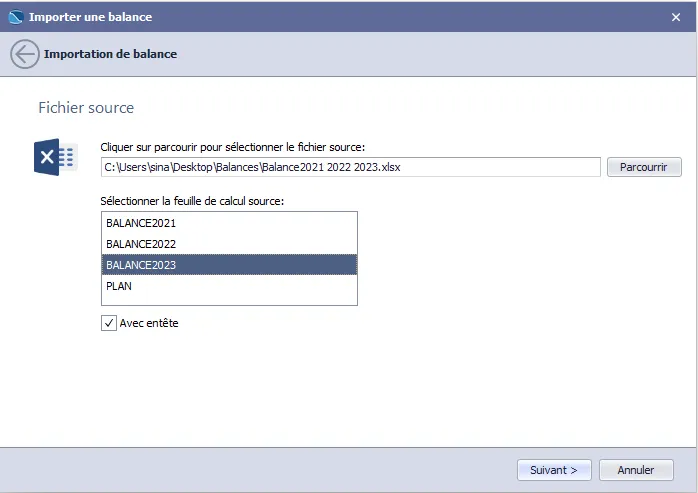Click inside the source file path field
698x493 pixels.
pos(350,167)
